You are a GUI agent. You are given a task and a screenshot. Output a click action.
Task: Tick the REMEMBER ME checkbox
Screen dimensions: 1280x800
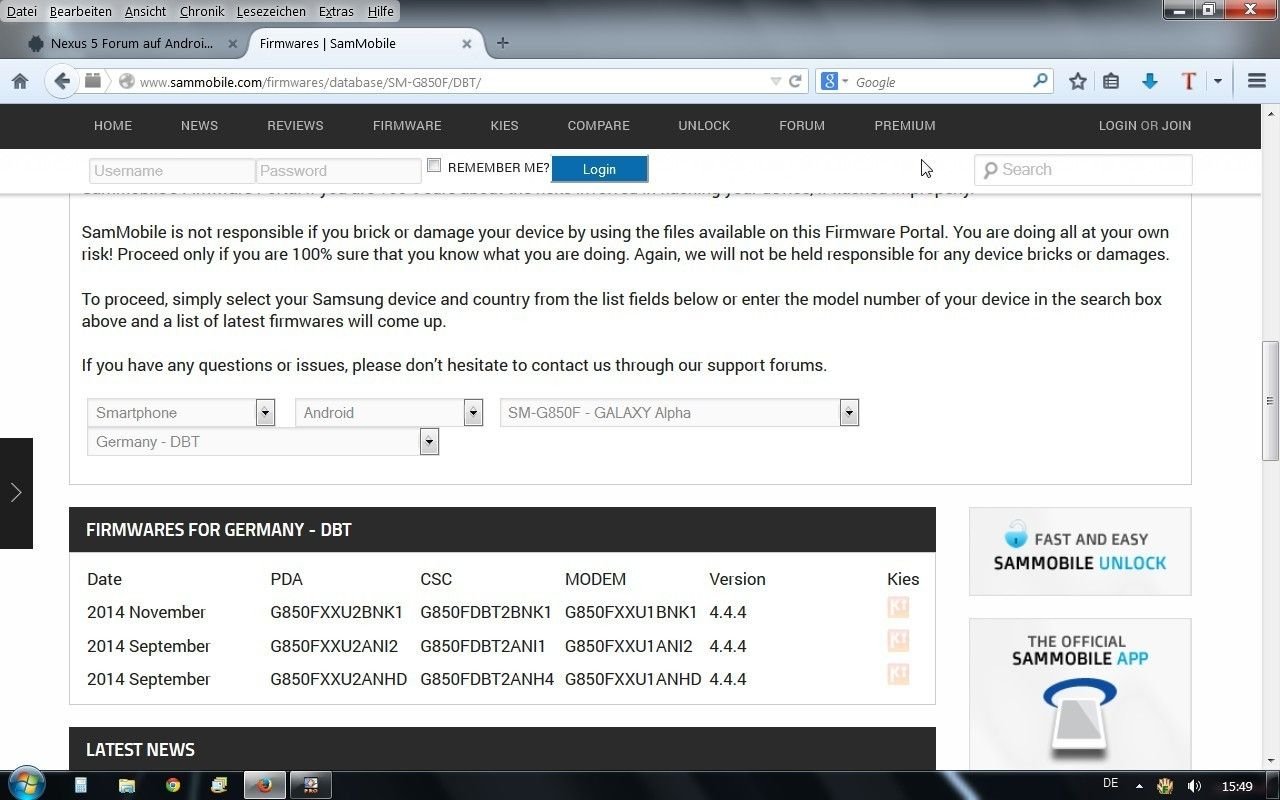(434, 165)
